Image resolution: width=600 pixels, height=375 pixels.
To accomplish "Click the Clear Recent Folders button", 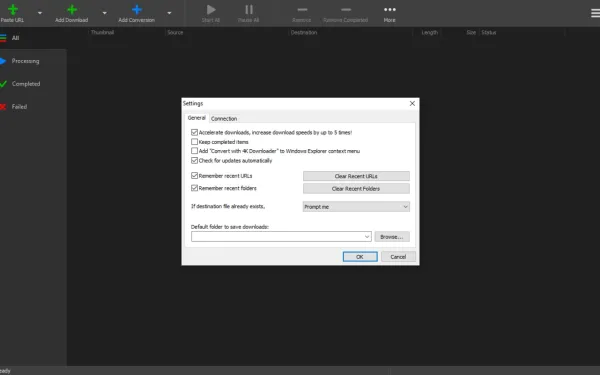I will click(x=356, y=189).
